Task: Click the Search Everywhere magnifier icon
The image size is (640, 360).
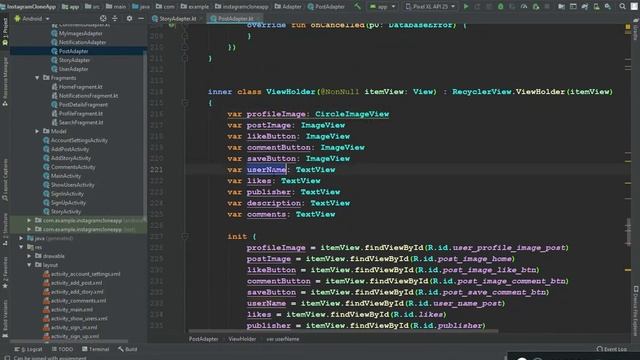Action: [x=622, y=7]
